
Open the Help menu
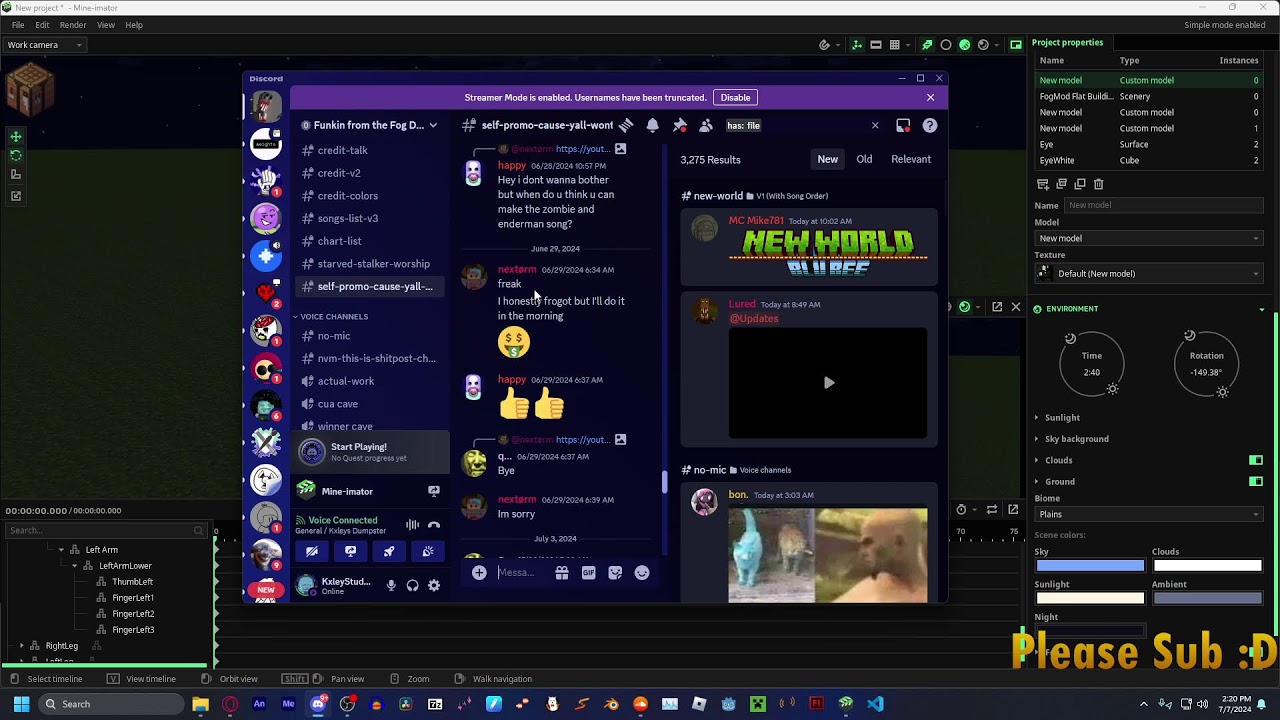(x=134, y=25)
